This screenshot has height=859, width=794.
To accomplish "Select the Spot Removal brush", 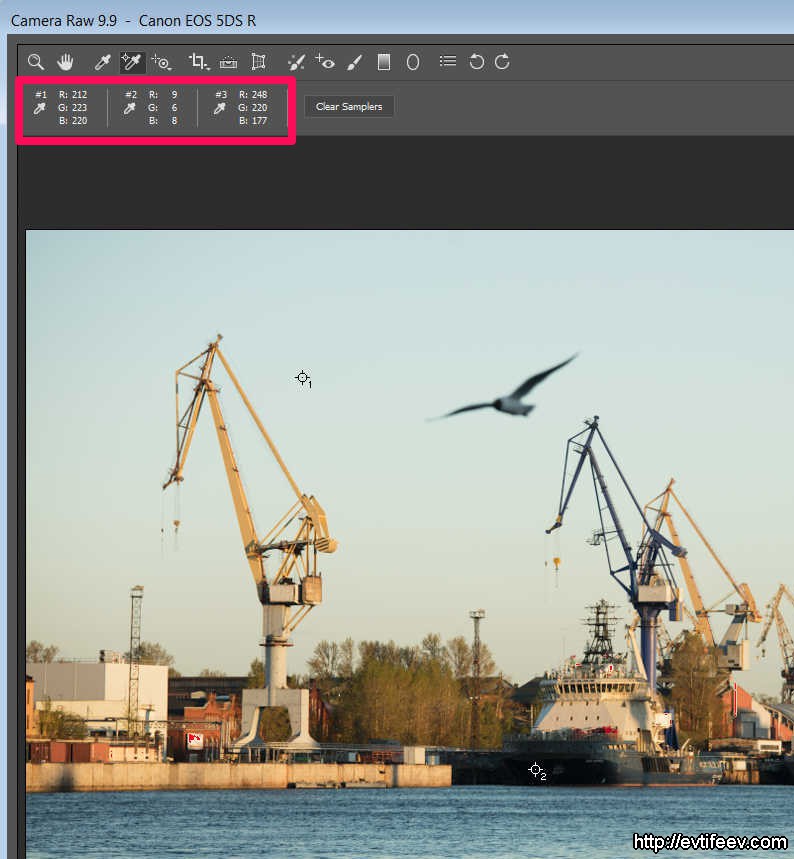I will [x=296, y=62].
